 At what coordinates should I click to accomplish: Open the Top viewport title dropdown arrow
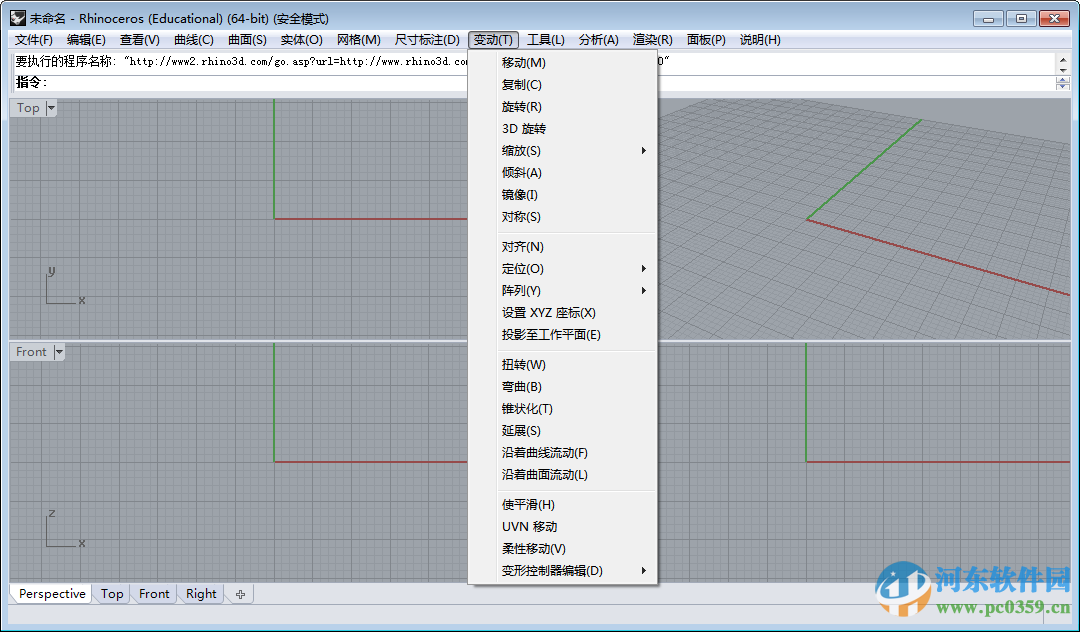pos(51,108)
